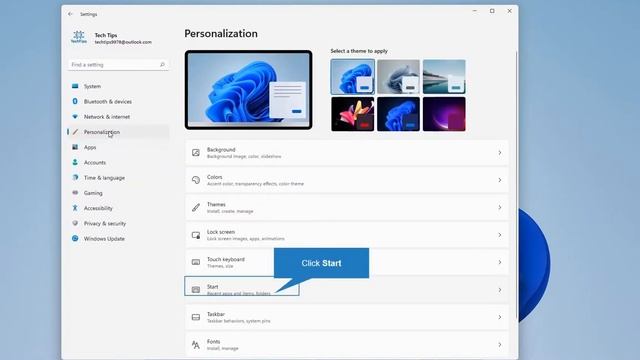Expand Fonts row chevron

[x=500, y=344]
